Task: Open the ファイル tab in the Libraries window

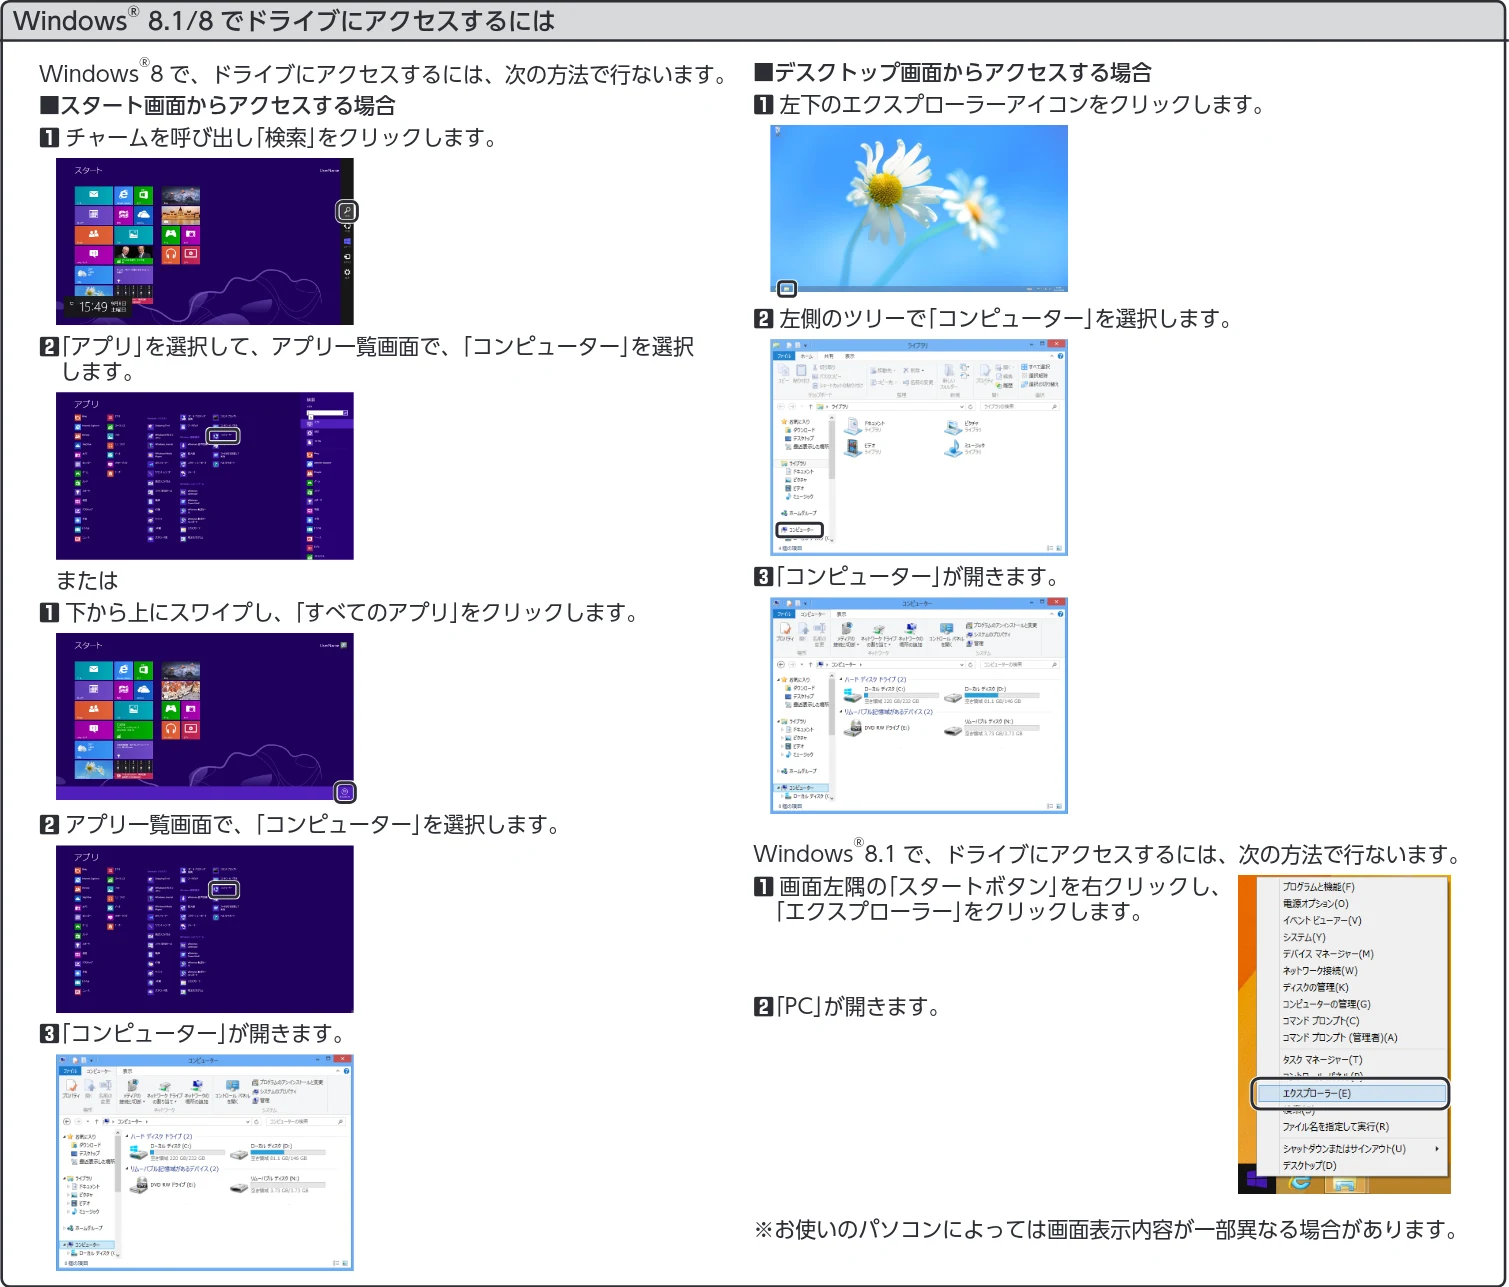Action: (784, 356)
